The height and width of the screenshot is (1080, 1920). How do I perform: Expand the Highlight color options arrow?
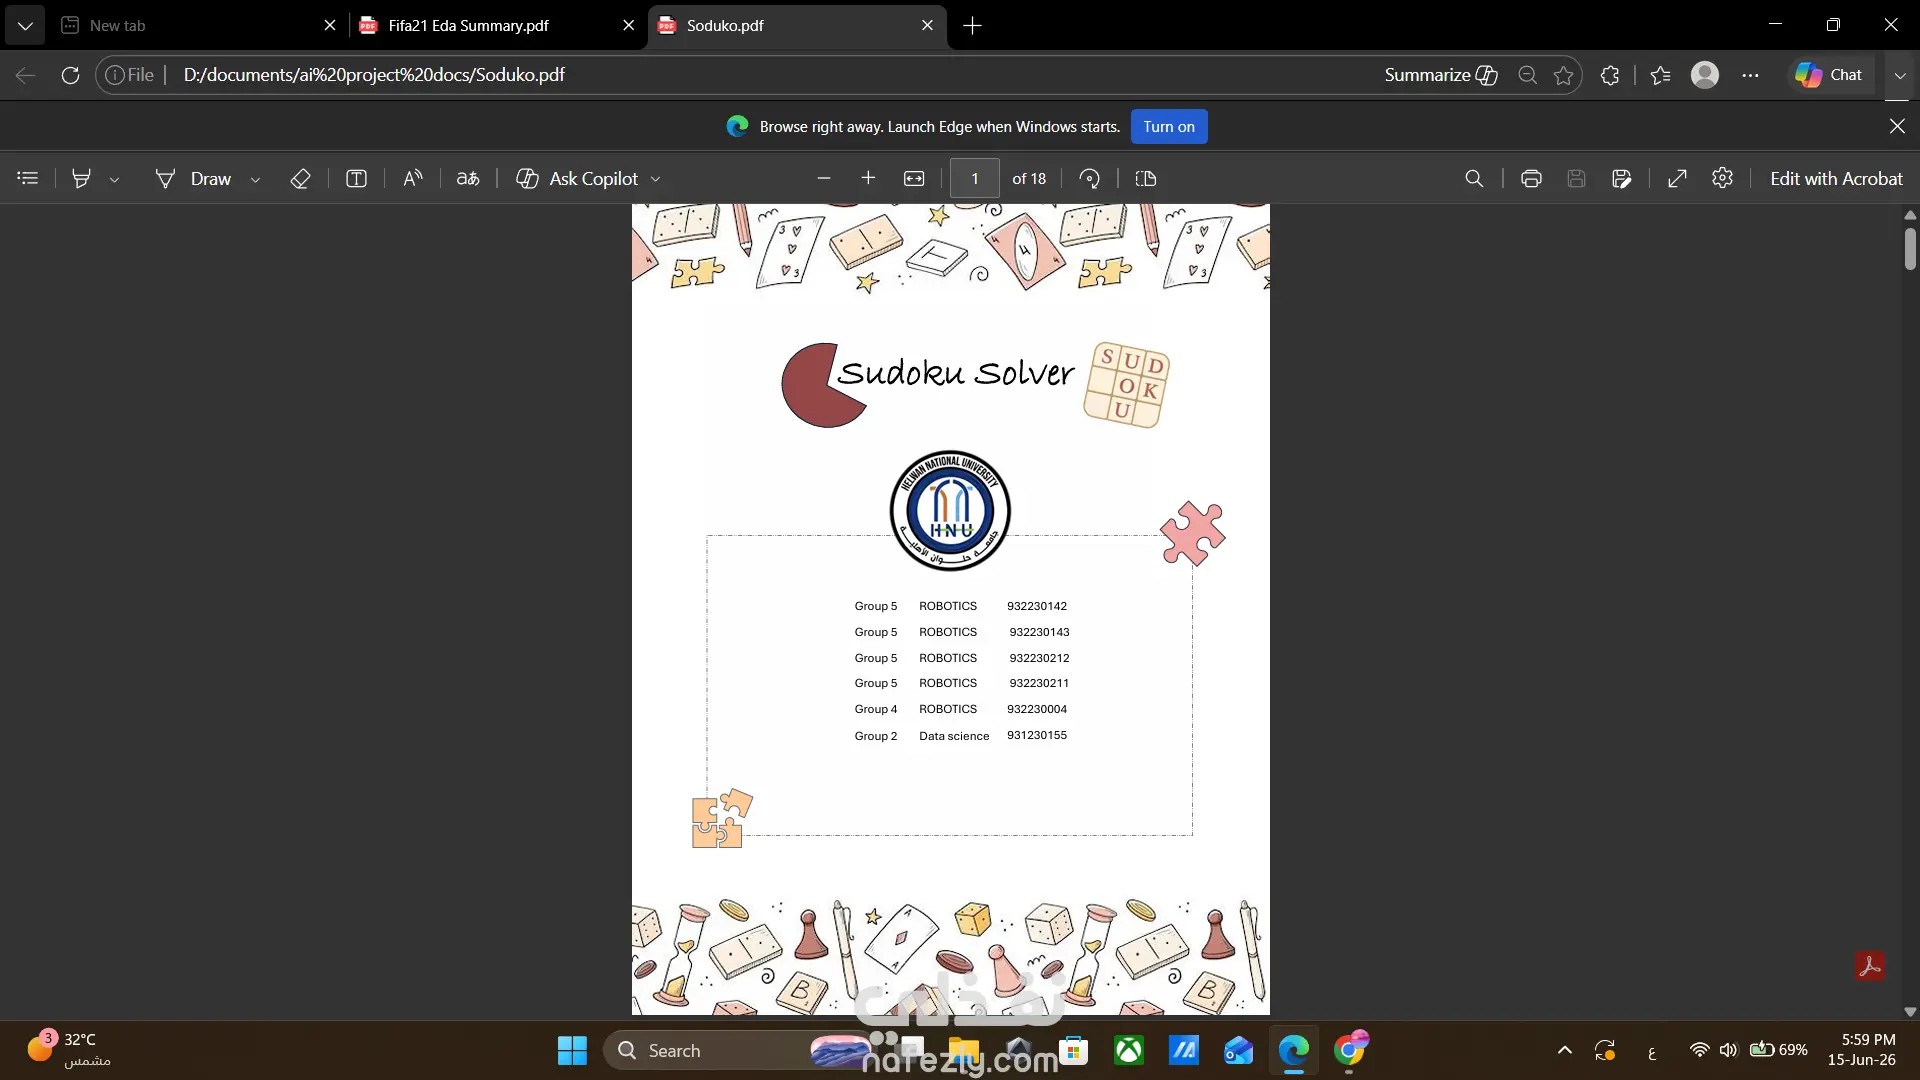click(x=114, y=179)
